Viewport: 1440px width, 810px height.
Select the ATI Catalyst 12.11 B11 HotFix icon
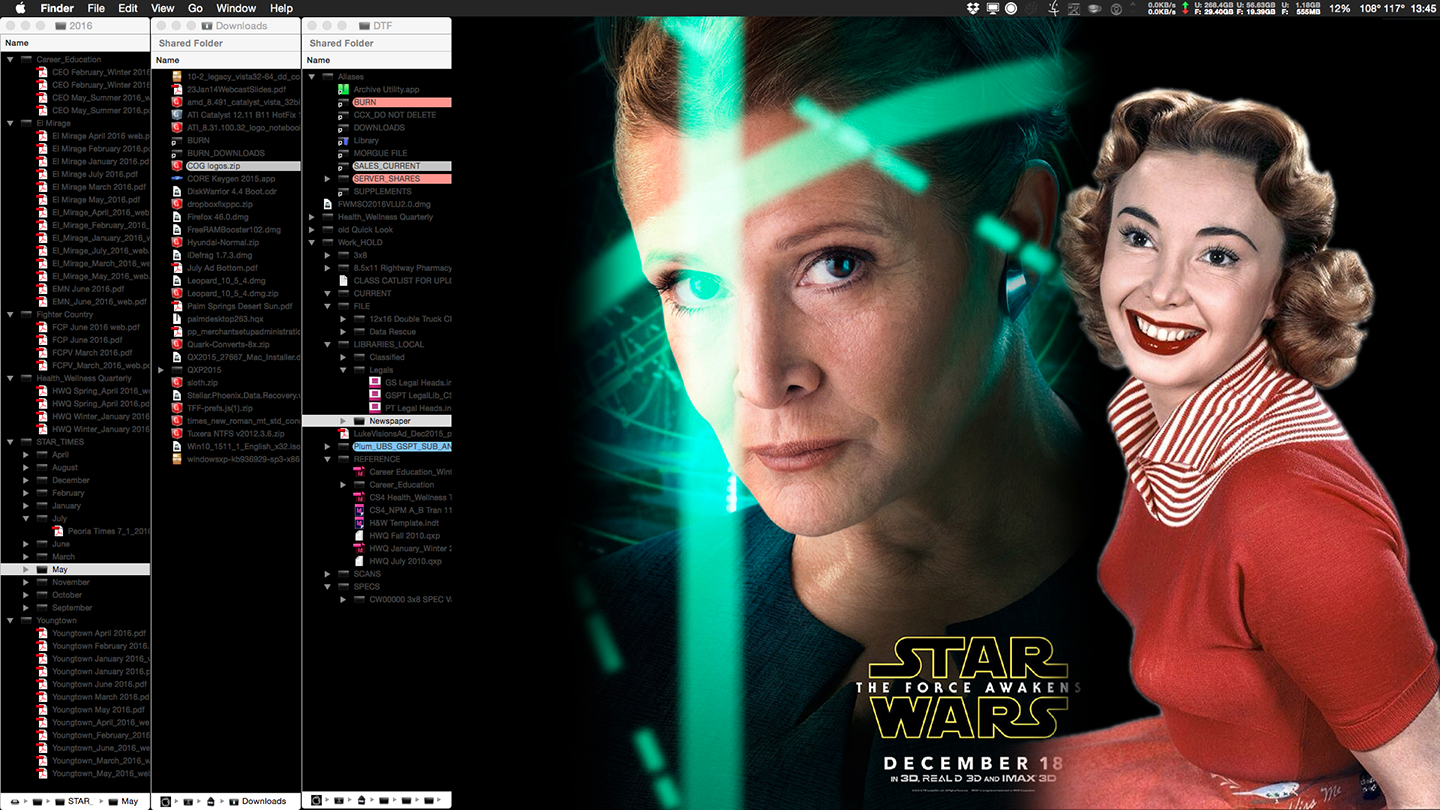coord(177,115)
